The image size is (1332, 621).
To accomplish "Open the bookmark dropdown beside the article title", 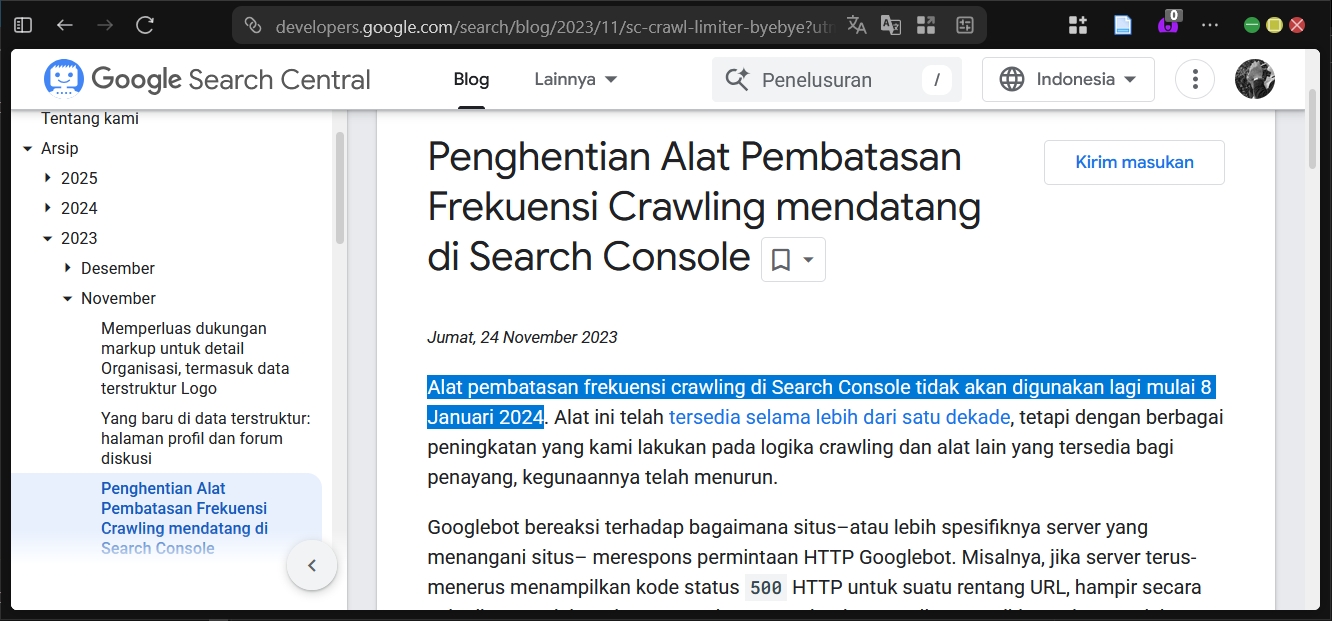I will click(x=793, y=259).
